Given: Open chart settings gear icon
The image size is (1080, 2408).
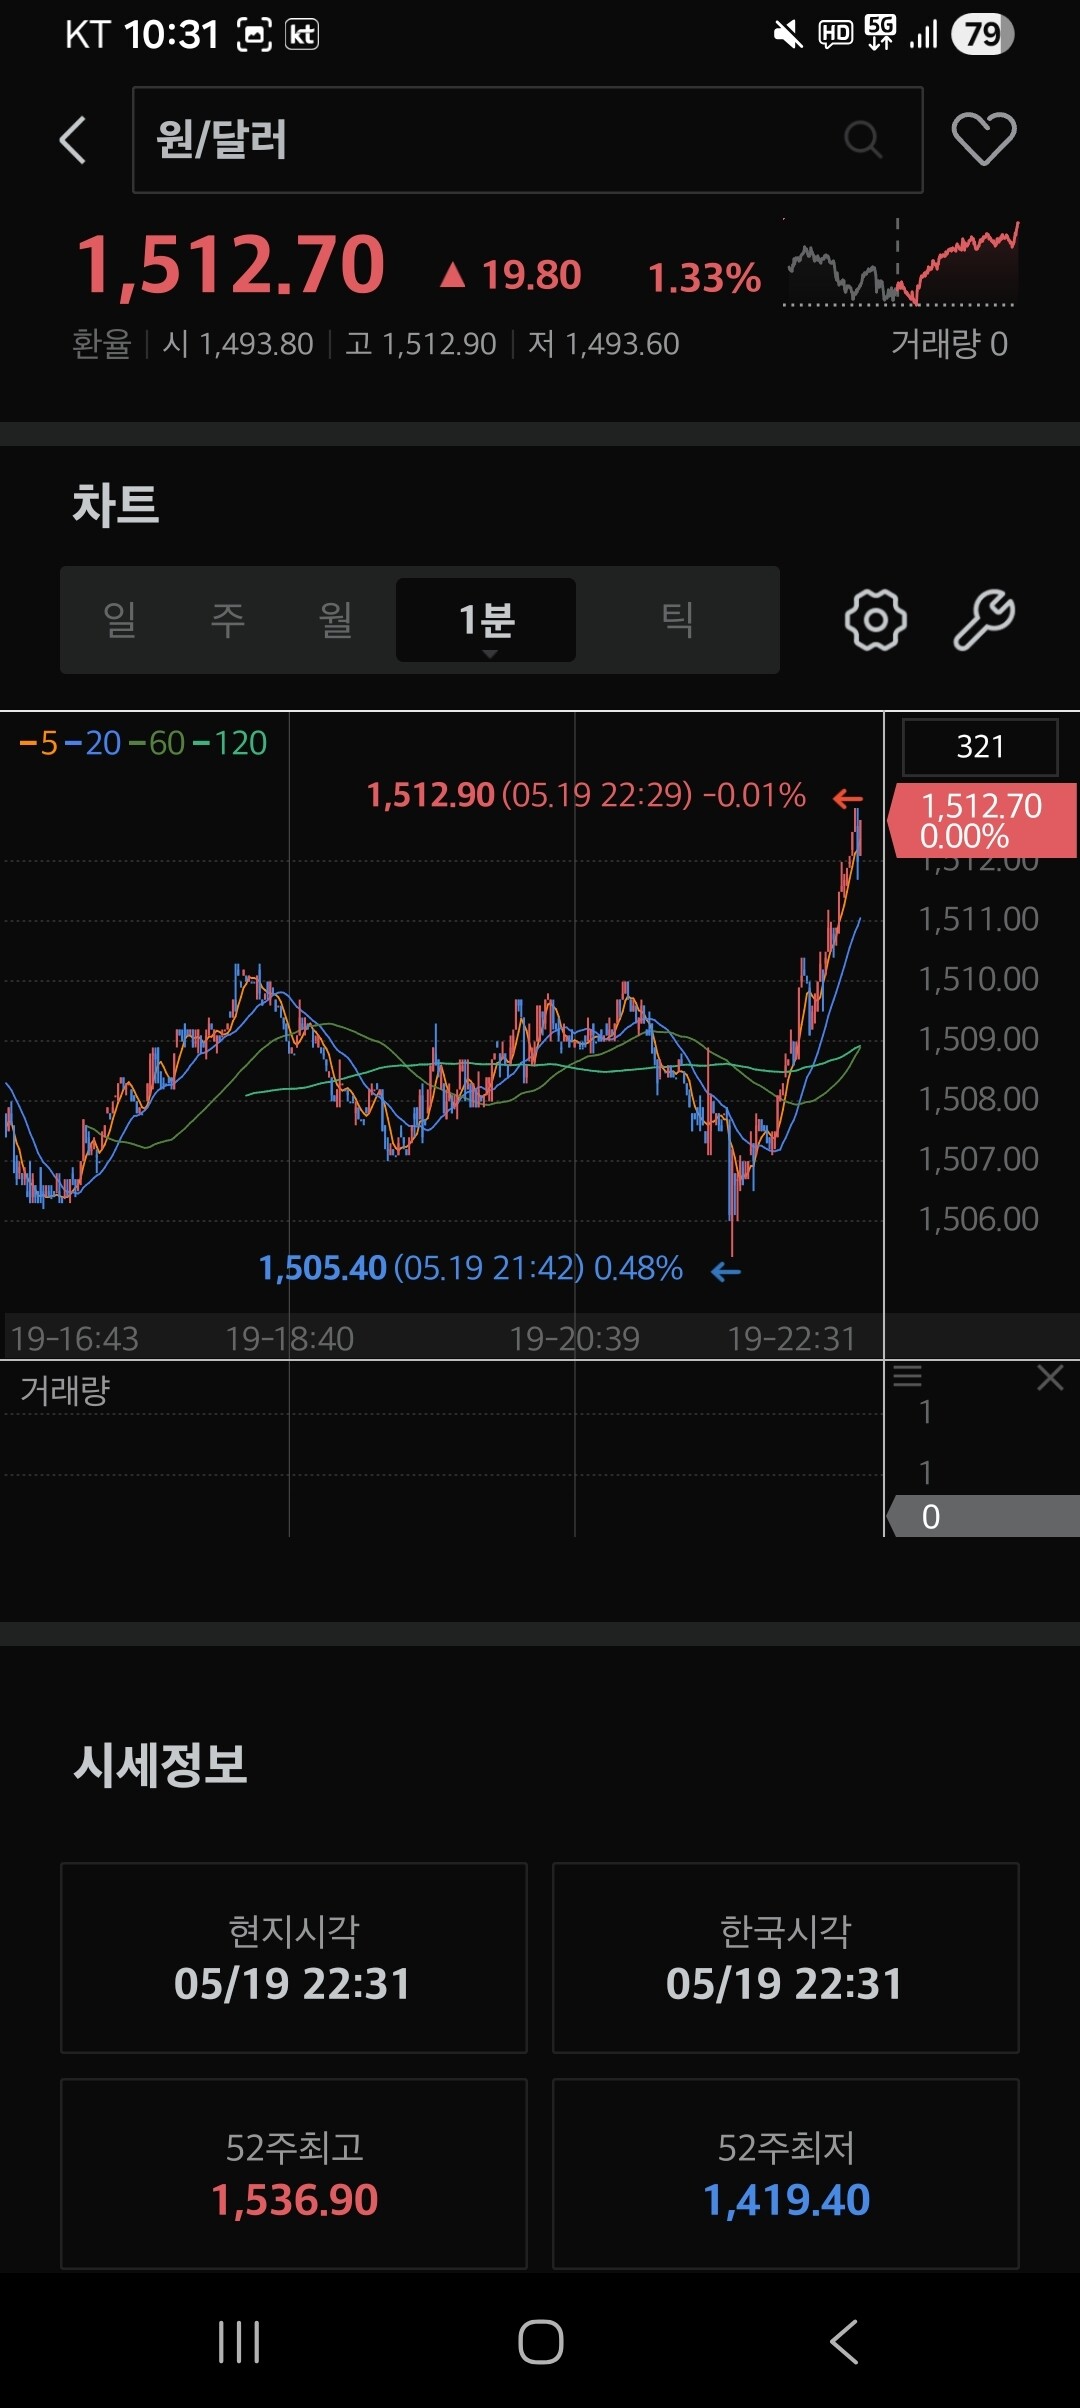Looking at the screenshot, I should click(876, 620).
